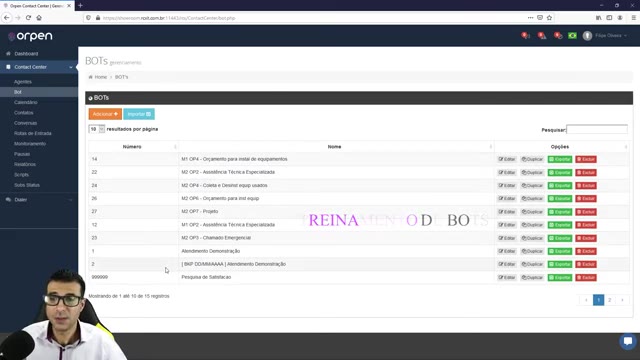Sort table by Número column

132,147
